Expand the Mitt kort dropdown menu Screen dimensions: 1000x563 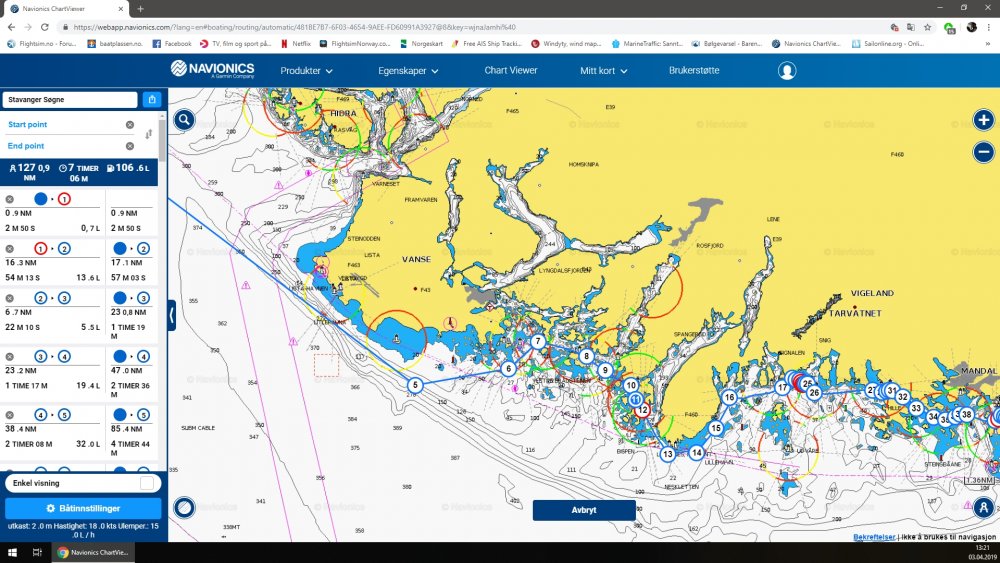pos(603,71)
